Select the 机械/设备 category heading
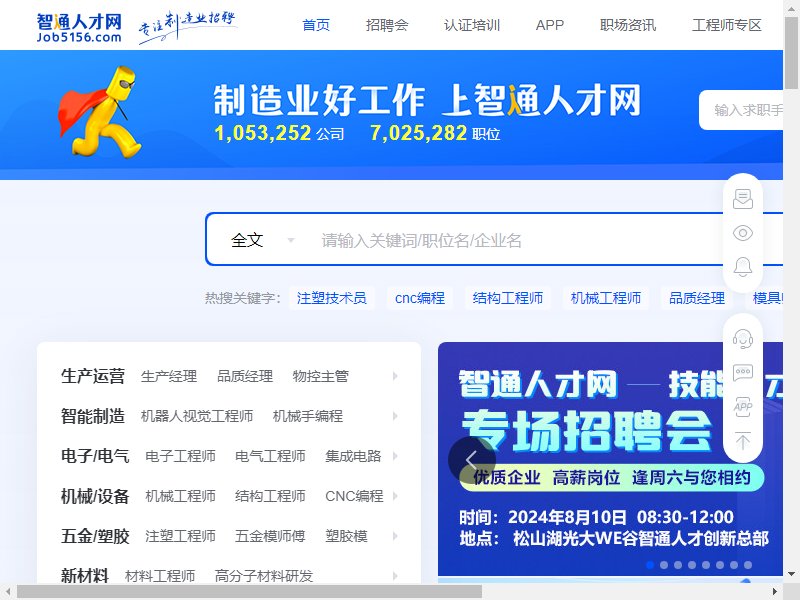Viewport: 800px width, 600px height. point(95,496)
